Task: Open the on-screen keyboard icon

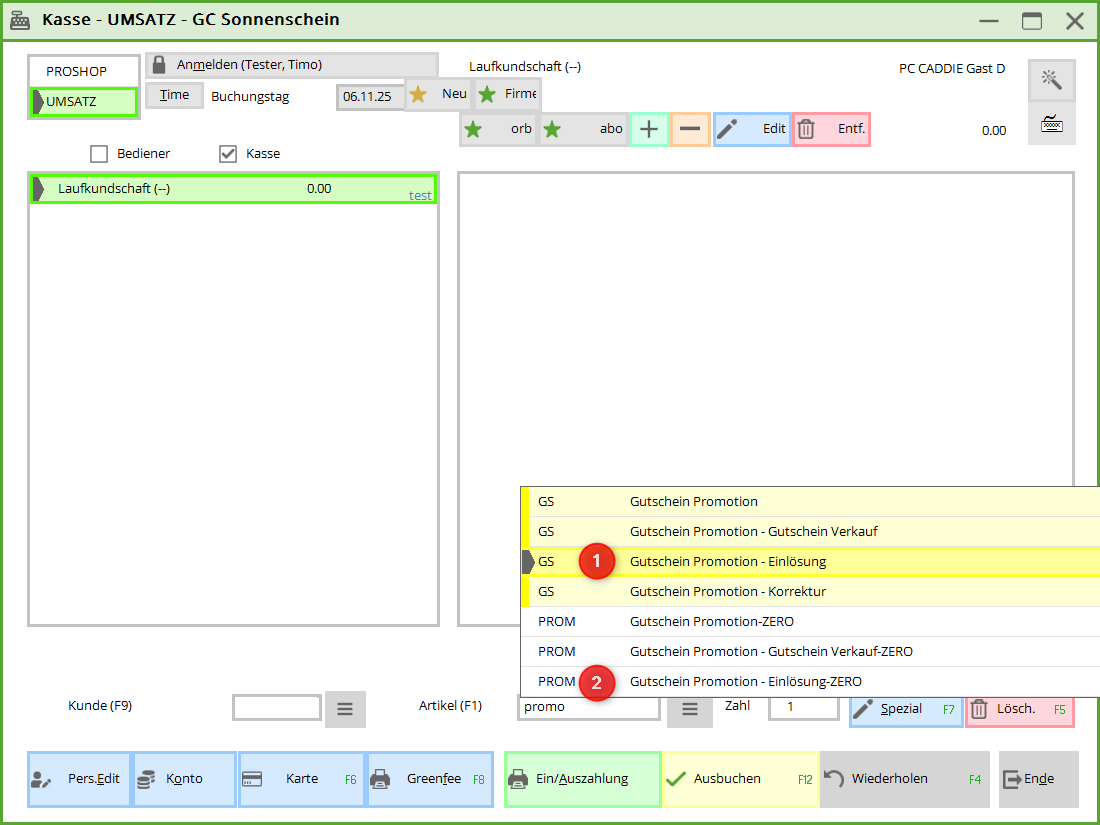Action: tap(1051, 124)
